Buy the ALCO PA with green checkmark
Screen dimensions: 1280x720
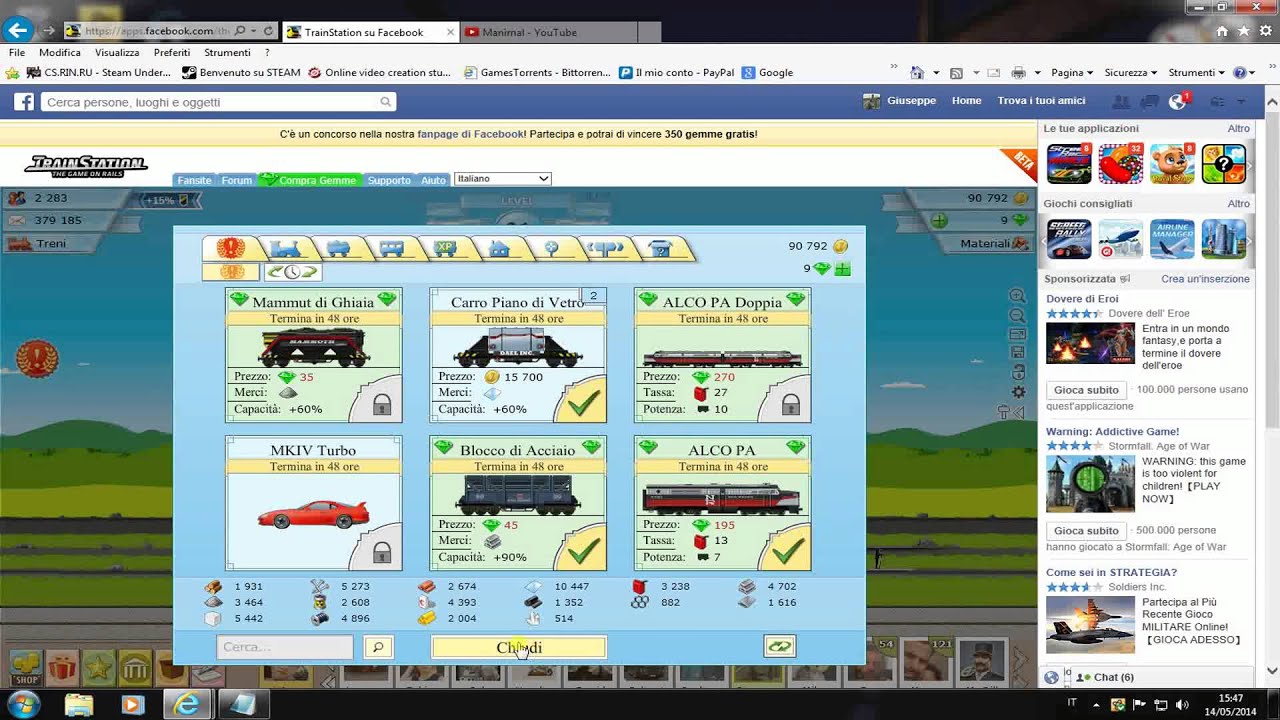788,550
